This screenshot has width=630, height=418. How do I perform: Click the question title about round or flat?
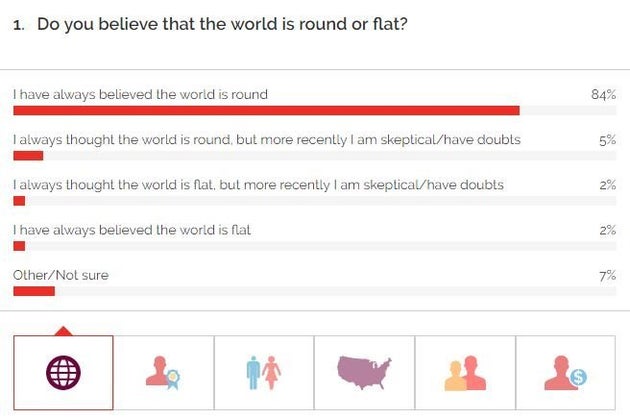222,23
